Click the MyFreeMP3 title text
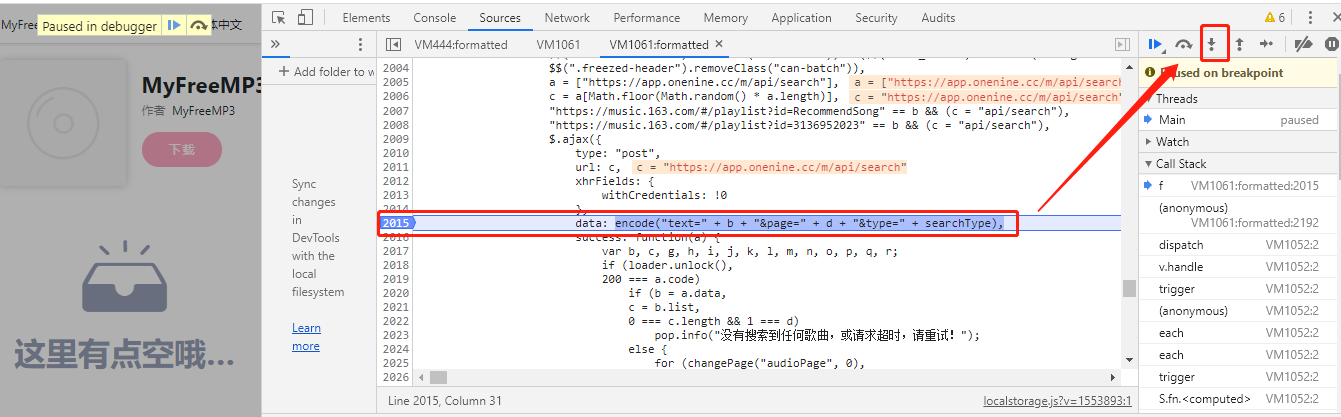 point(201,86)
